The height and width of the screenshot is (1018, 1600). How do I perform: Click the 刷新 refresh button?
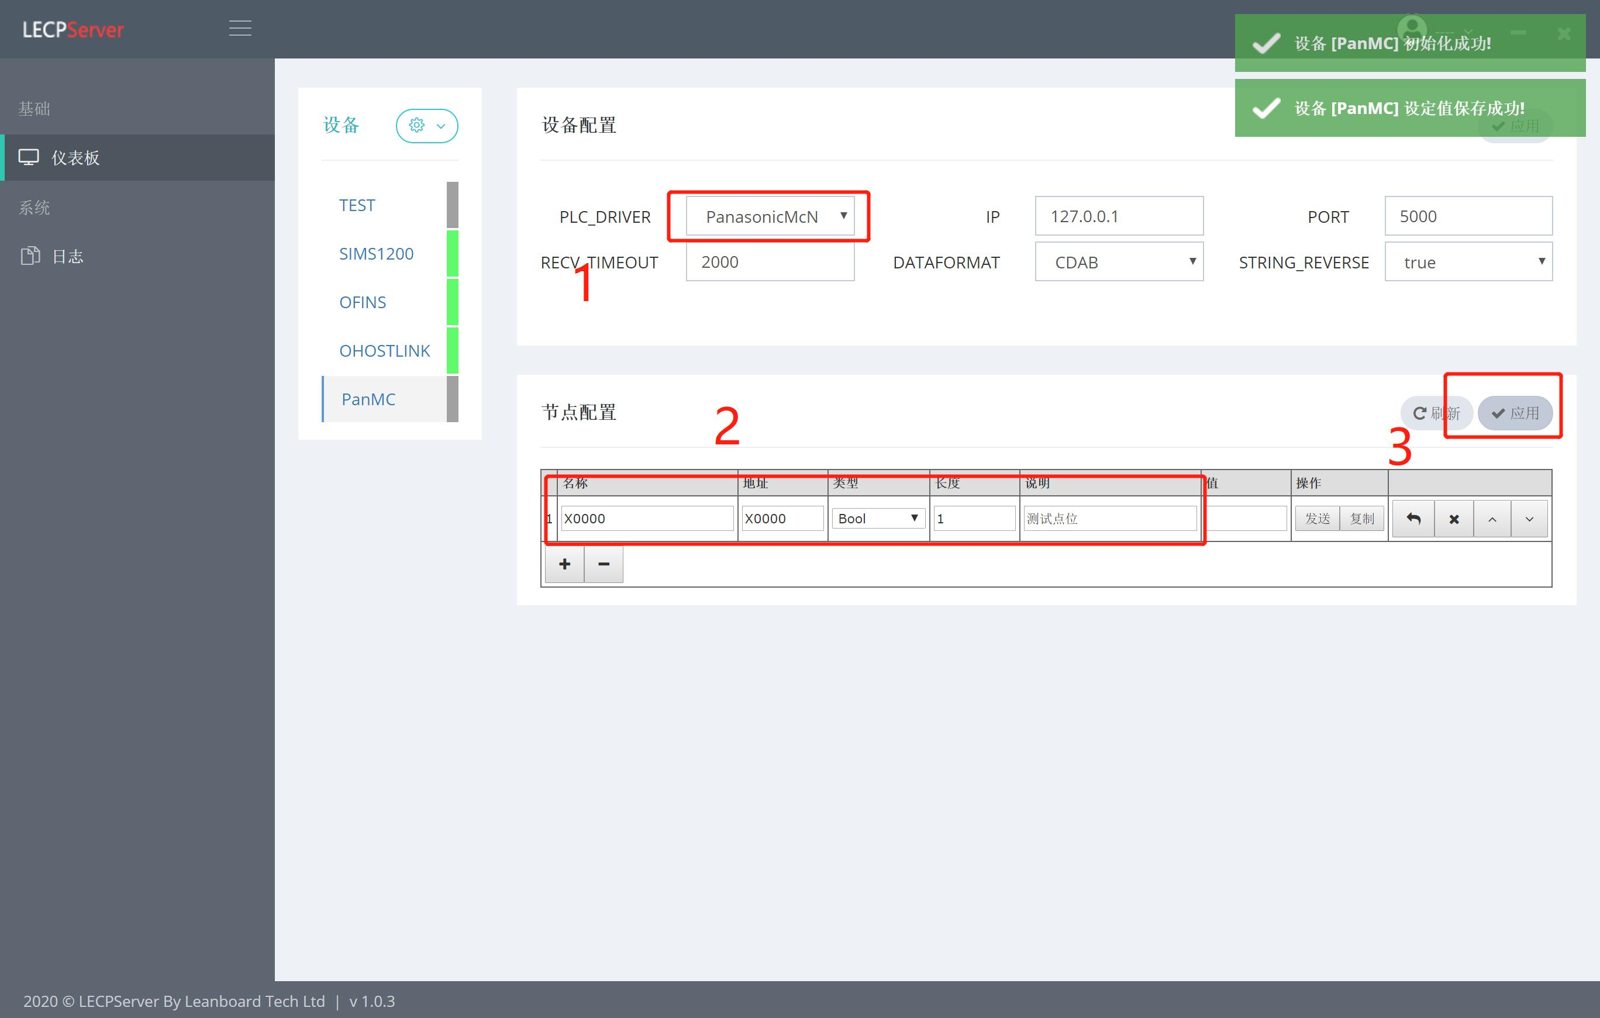1436,413
